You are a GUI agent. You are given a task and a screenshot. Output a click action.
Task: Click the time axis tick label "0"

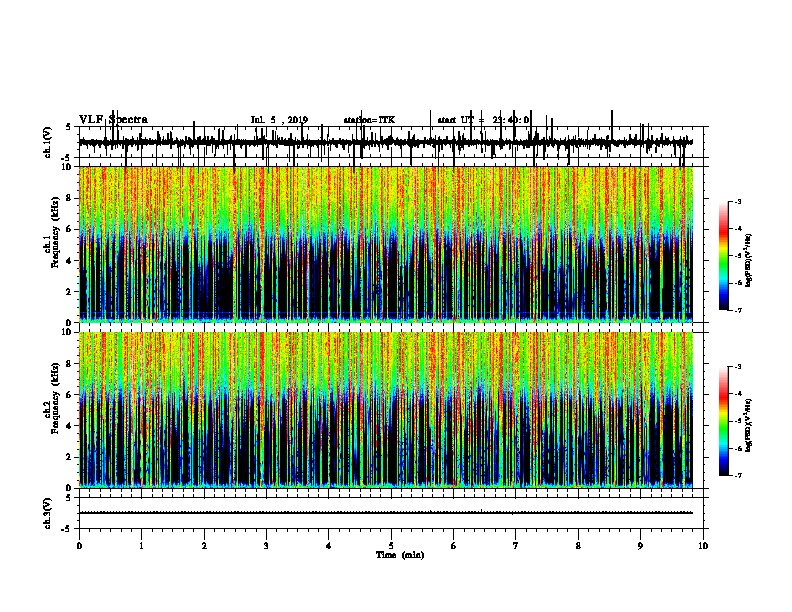click(79, 546)
